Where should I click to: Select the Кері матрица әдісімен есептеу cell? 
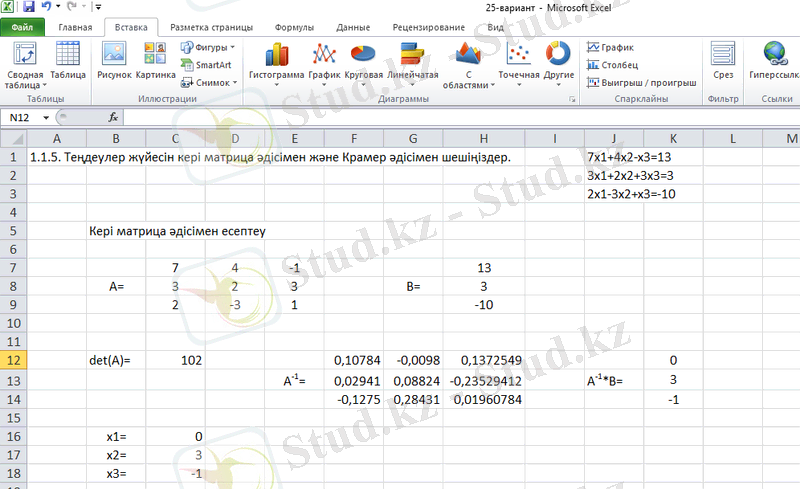[x=177, y=231]
